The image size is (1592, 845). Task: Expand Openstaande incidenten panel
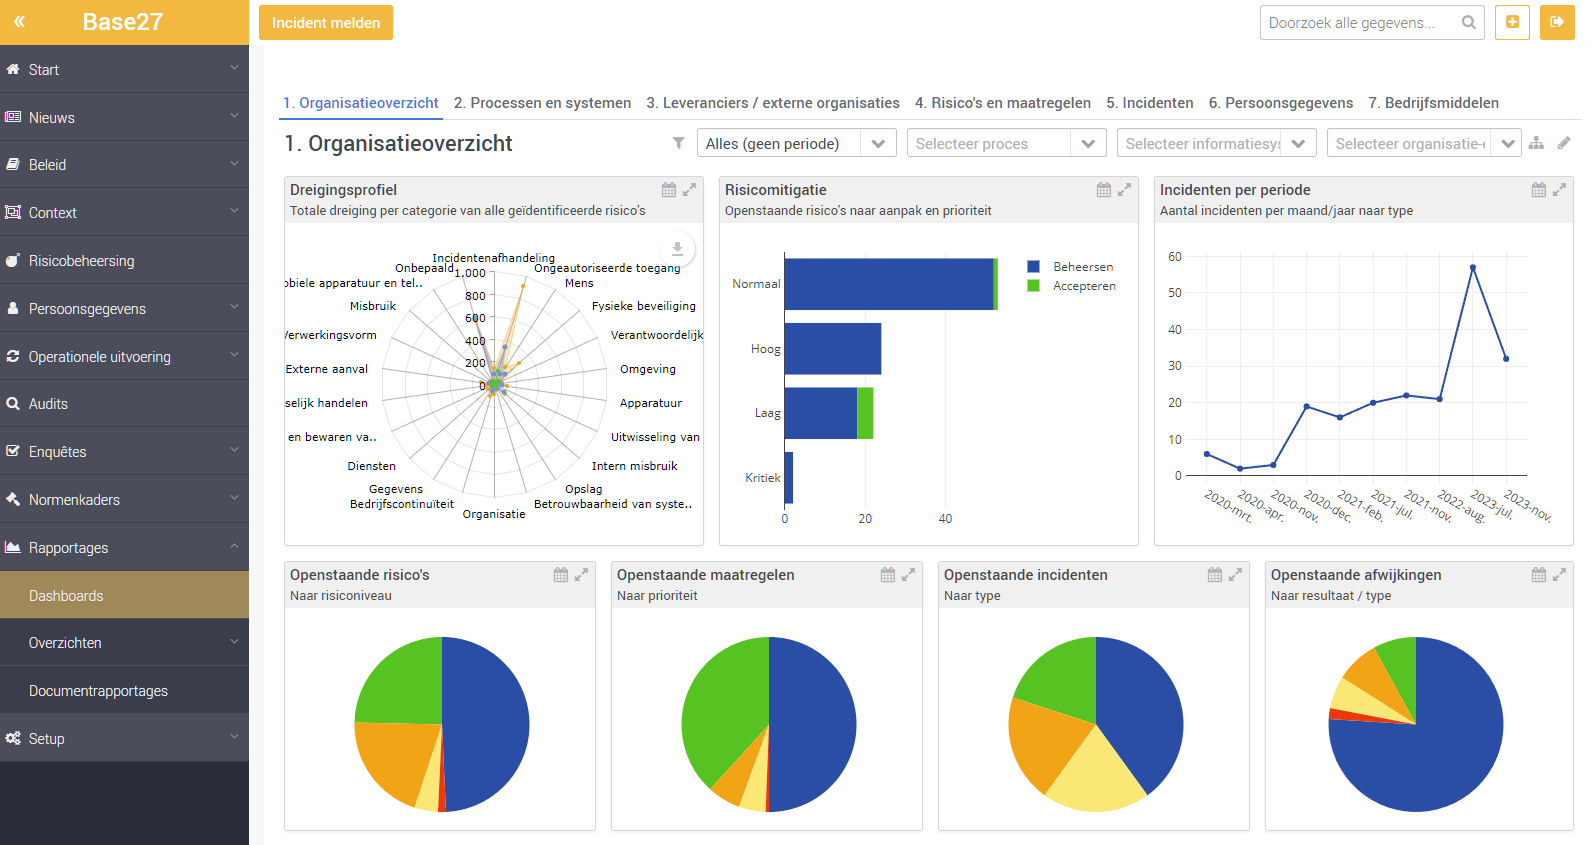click(x=1236, y=575)
